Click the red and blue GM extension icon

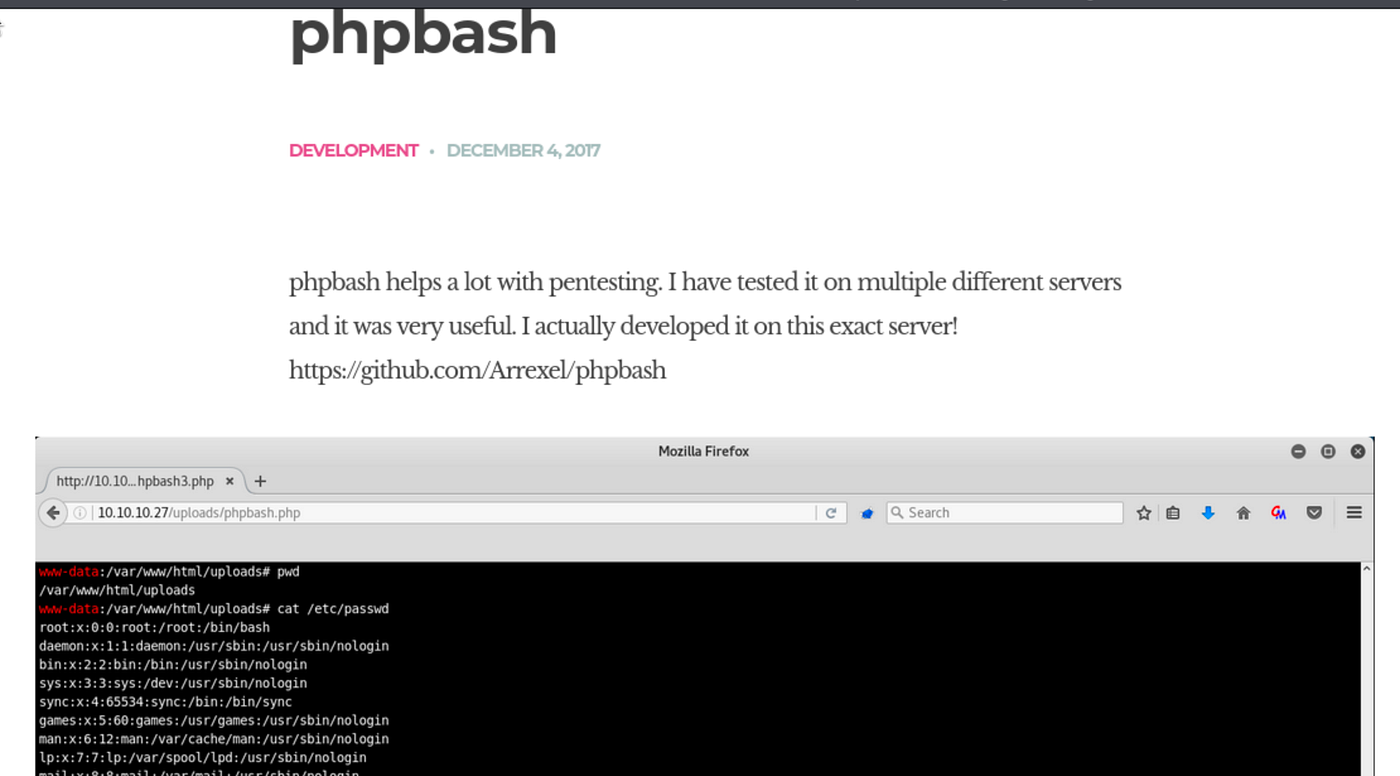coord(1278,513)
